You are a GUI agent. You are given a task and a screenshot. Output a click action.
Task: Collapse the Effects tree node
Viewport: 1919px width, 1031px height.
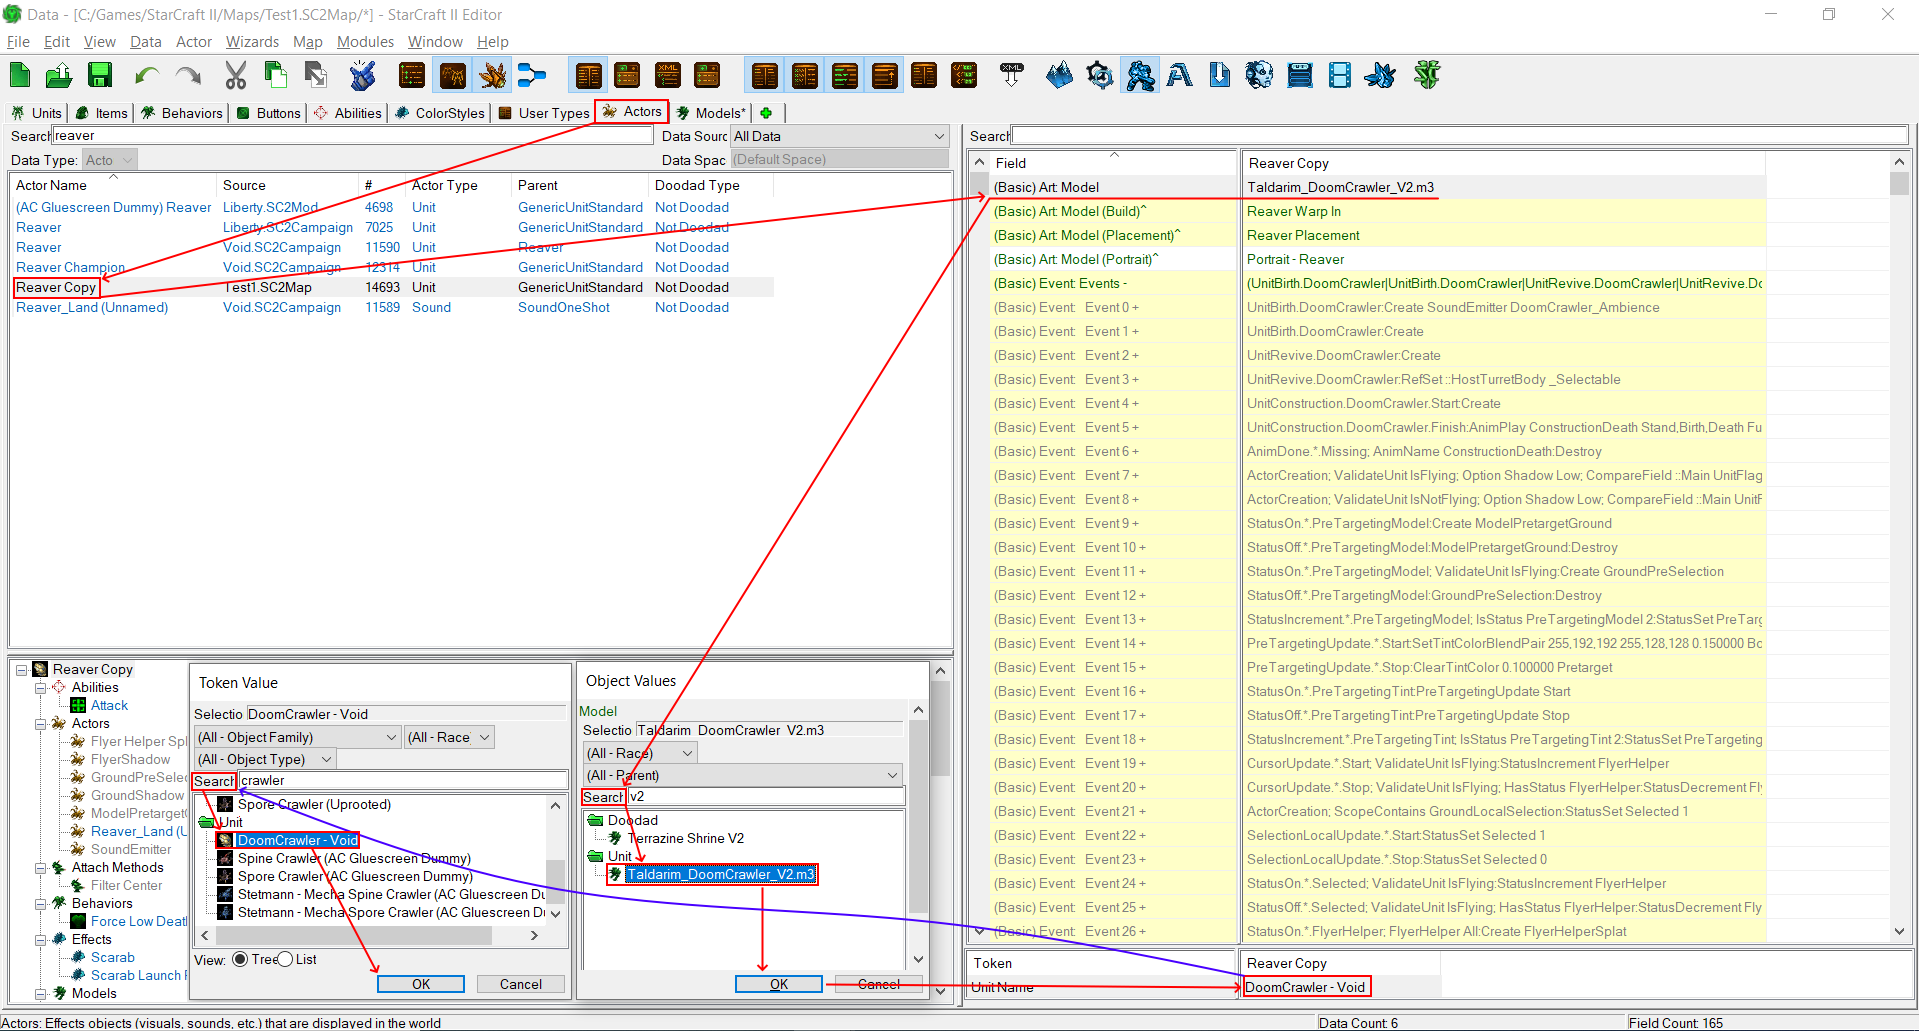point(40,940)
